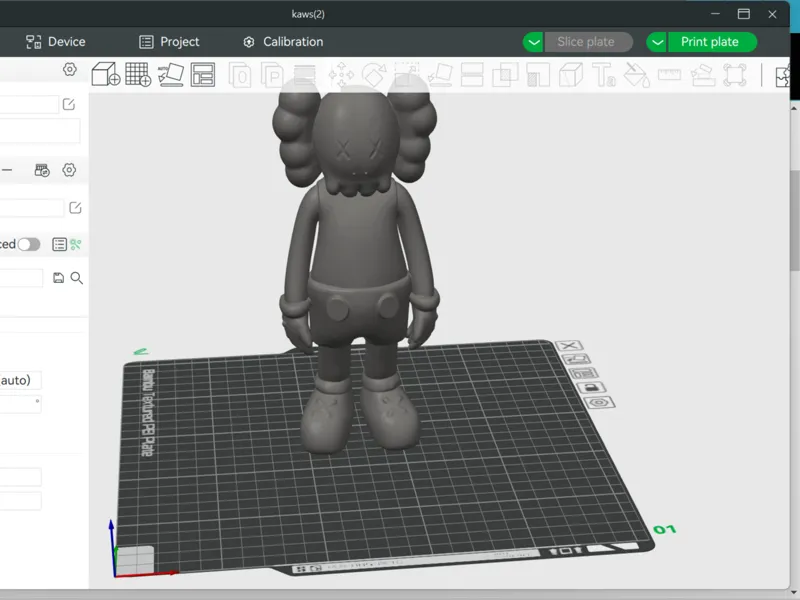The width and height of the screenshot is (800, 600).
Task: Open the Mesh boolean tool
Action: click(505, 76)
